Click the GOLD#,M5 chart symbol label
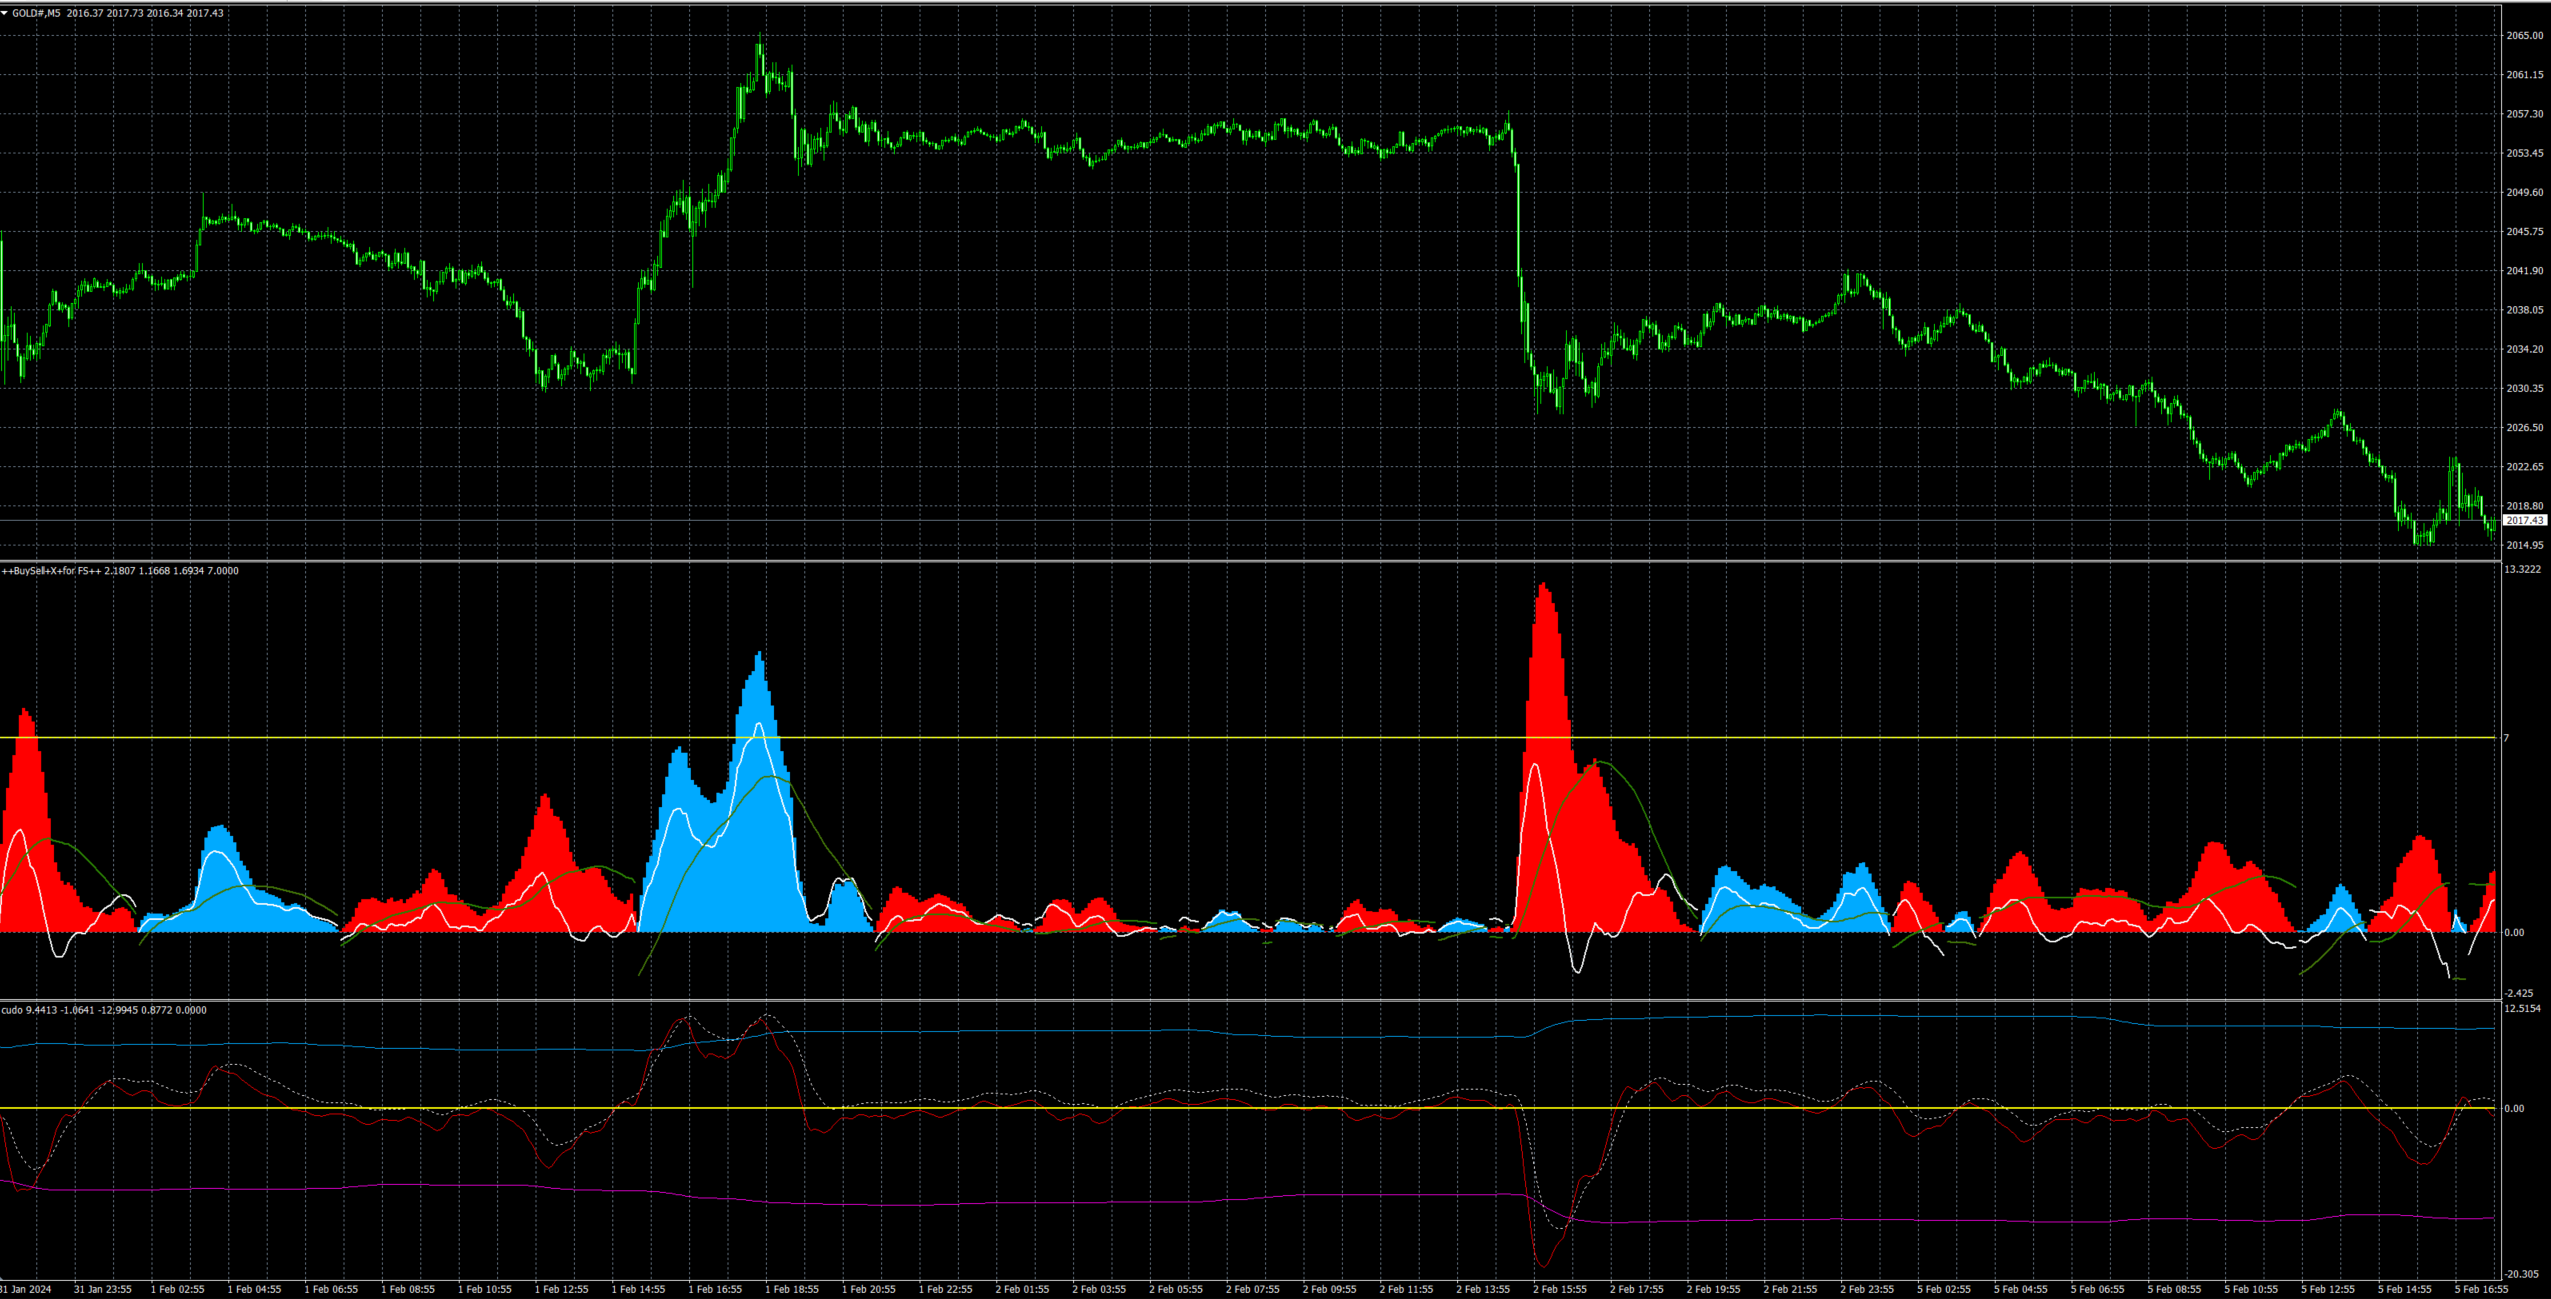The width and height of the screenshot is (2551, 1299). (x=36, y=13)
